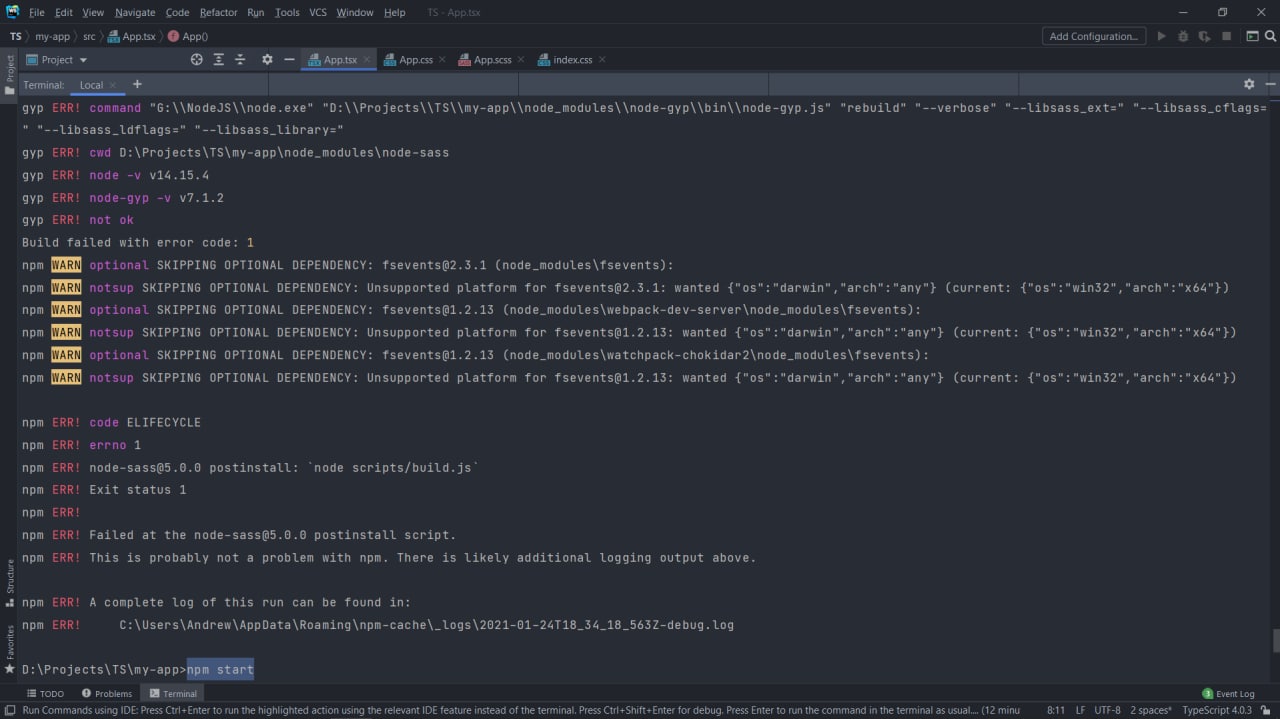Click the terminal vertical scrollbar thumb

[1275, 641]
